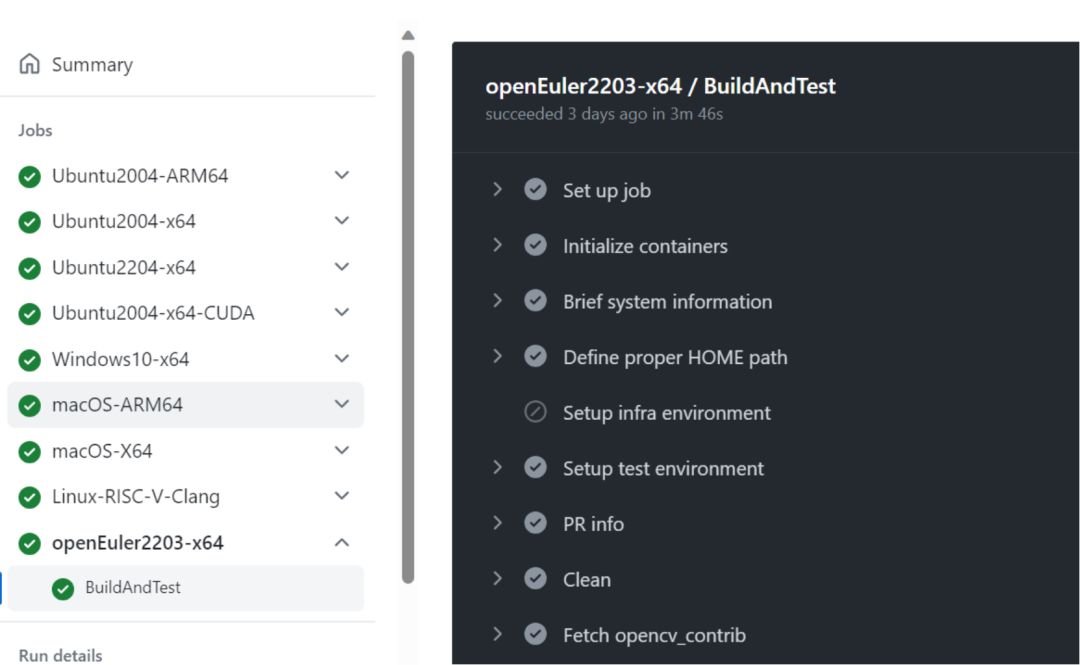The image size is (1080, 665).
Task: Click green status icon beside BuildAndTest
Action: pos(63,589)
